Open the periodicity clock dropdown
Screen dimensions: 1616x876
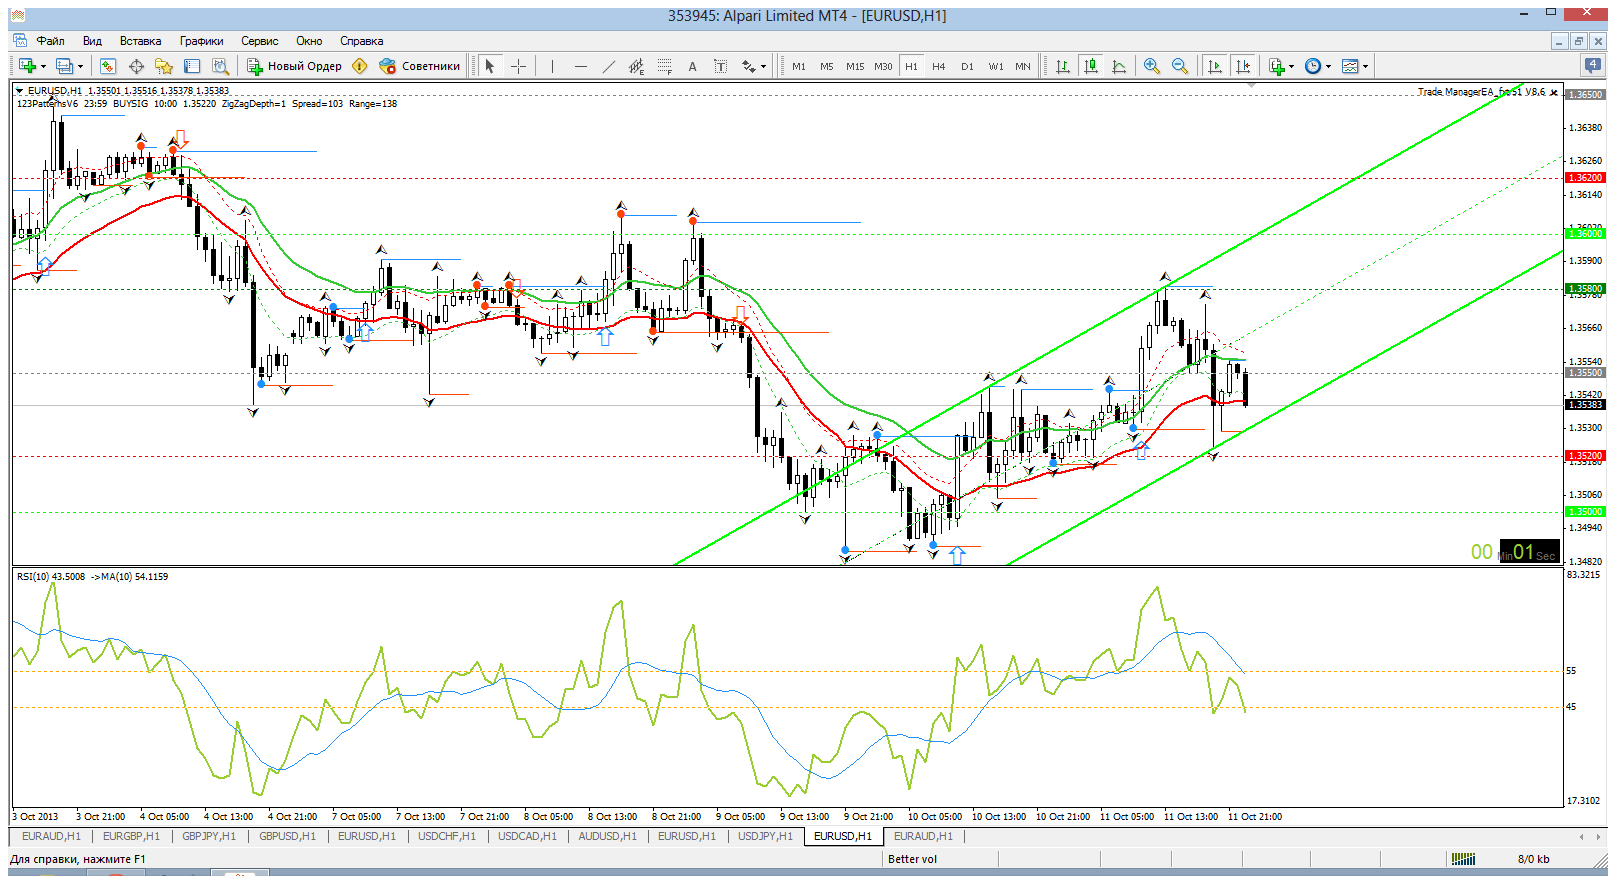click(1318, 66)
